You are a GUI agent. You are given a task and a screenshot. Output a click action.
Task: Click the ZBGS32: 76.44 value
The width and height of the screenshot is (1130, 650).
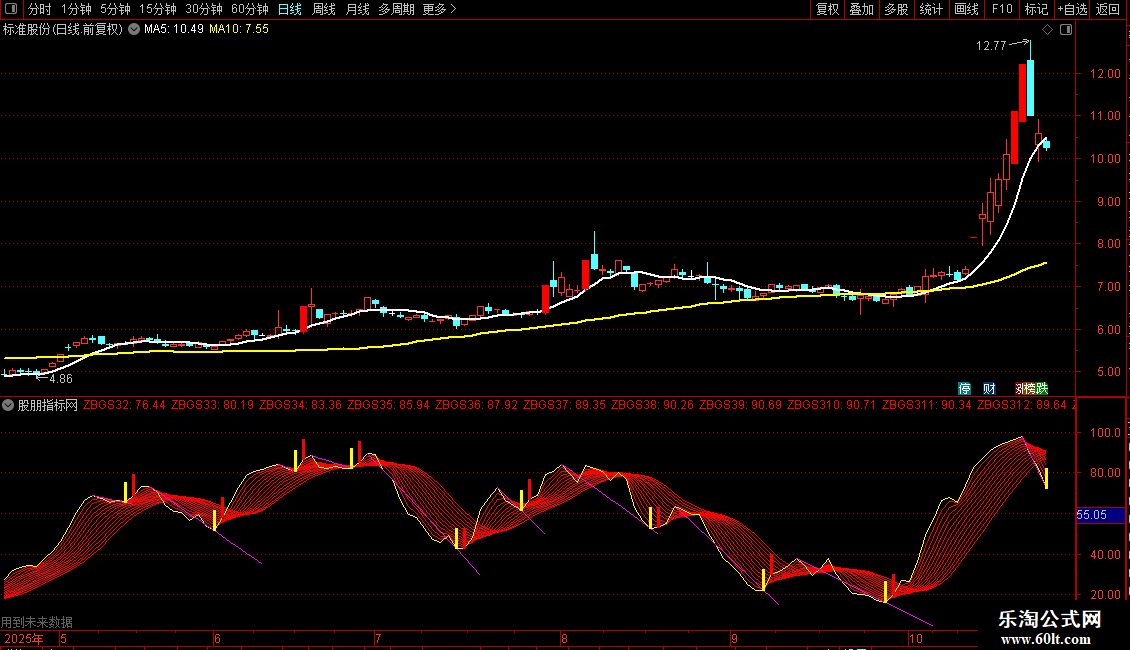click(x=124, y=405)
